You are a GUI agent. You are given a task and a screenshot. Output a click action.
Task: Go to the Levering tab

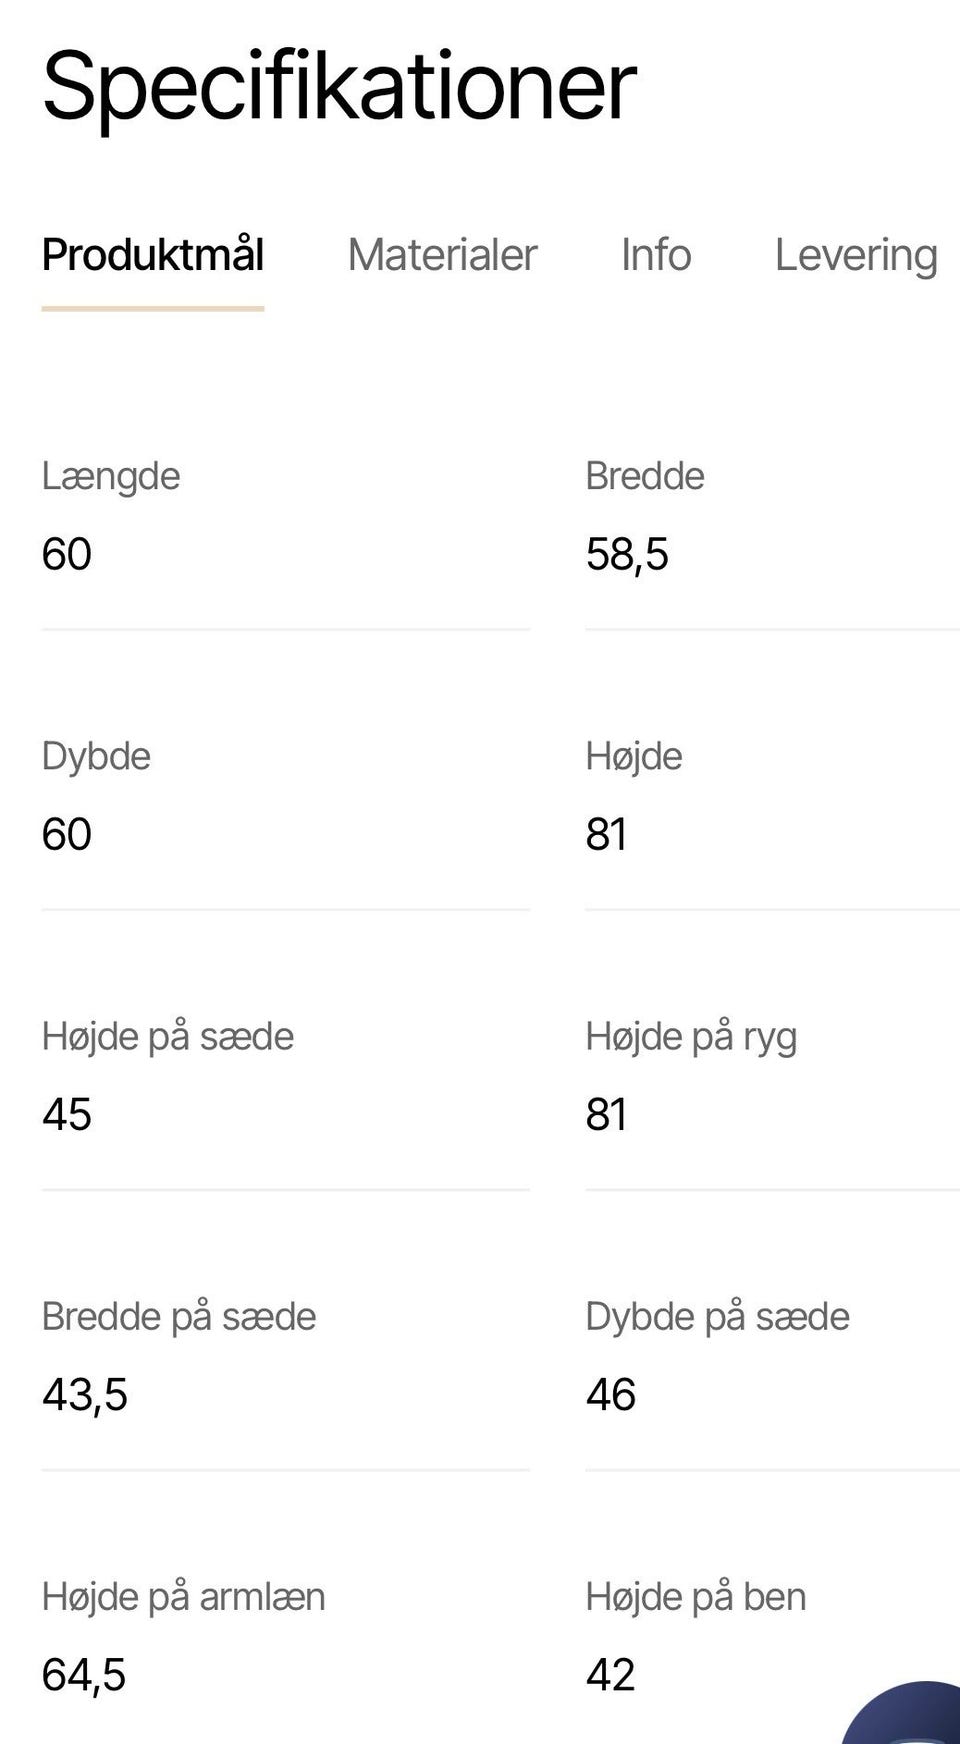coord(856,255)
